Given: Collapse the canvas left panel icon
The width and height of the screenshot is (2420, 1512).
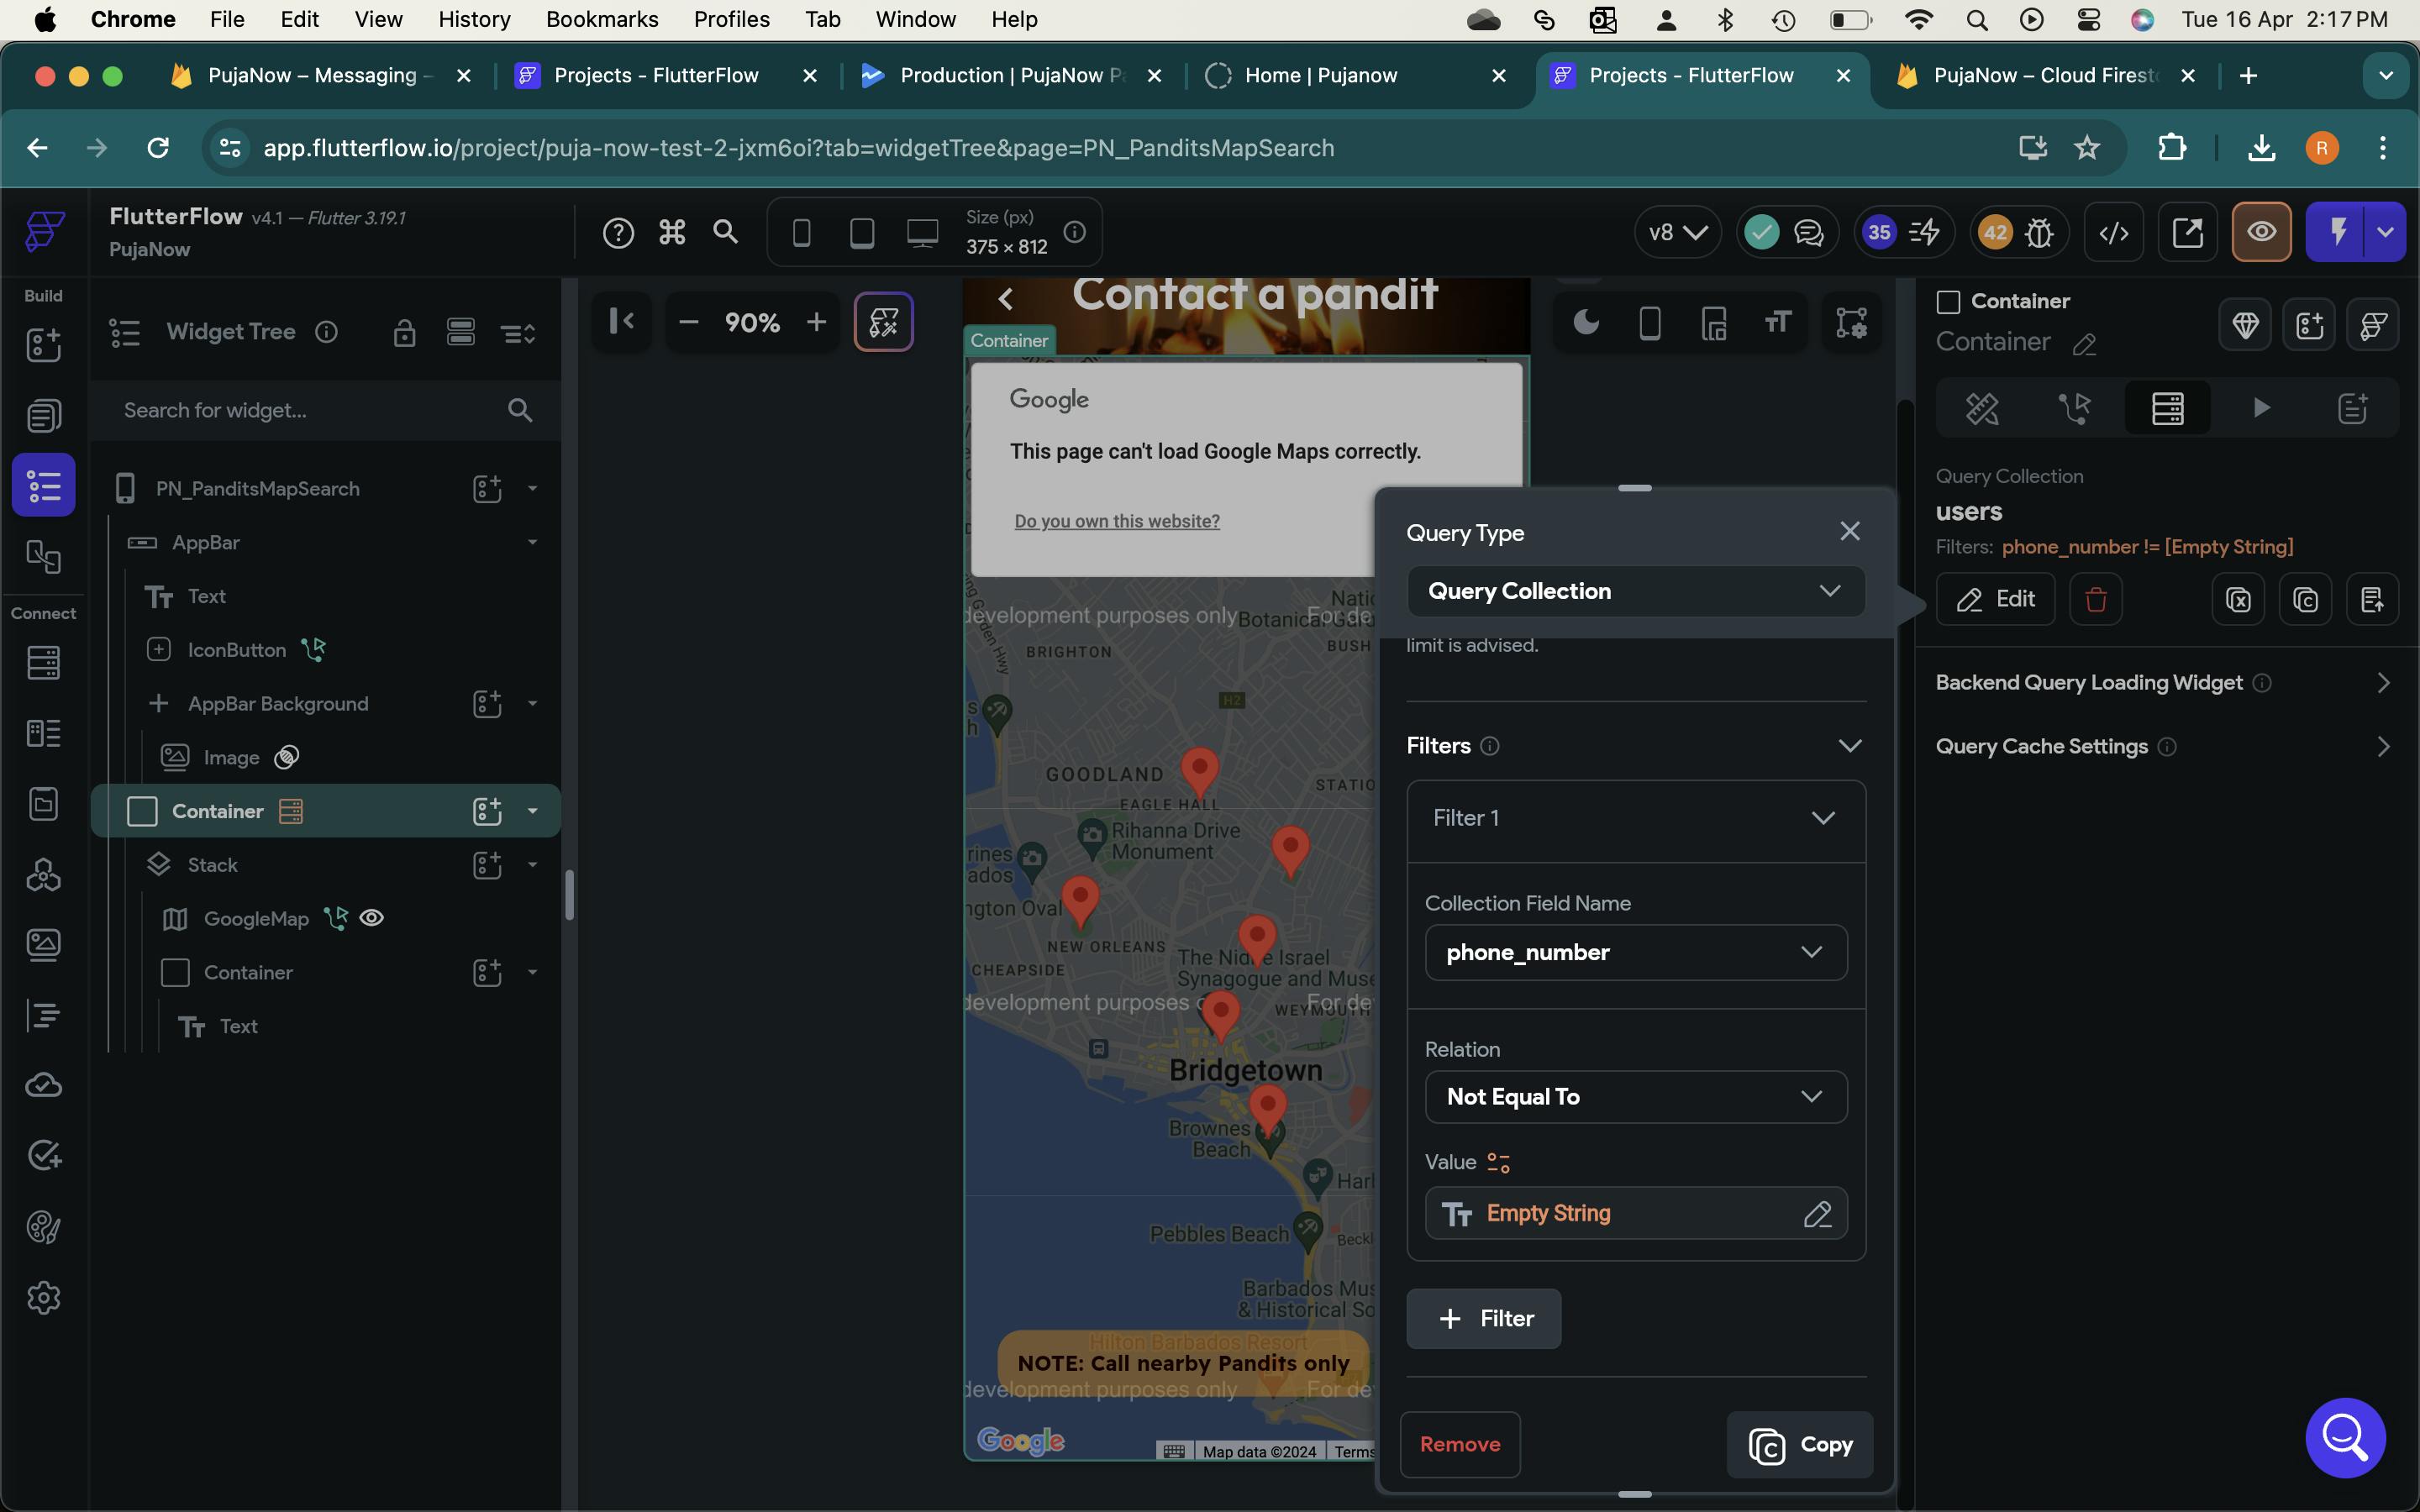Looking at the screenshot, I should [x=621, y=322].
